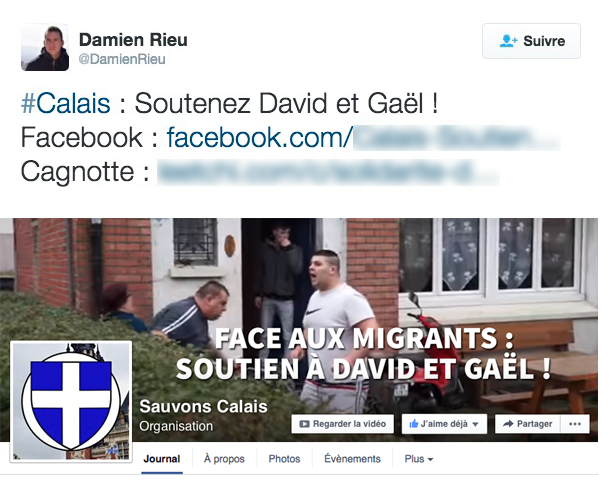Click the follow person-plus icon
The width and height of the screenshot is (610, 491).
pyautogui.click(x=508, y=41)
